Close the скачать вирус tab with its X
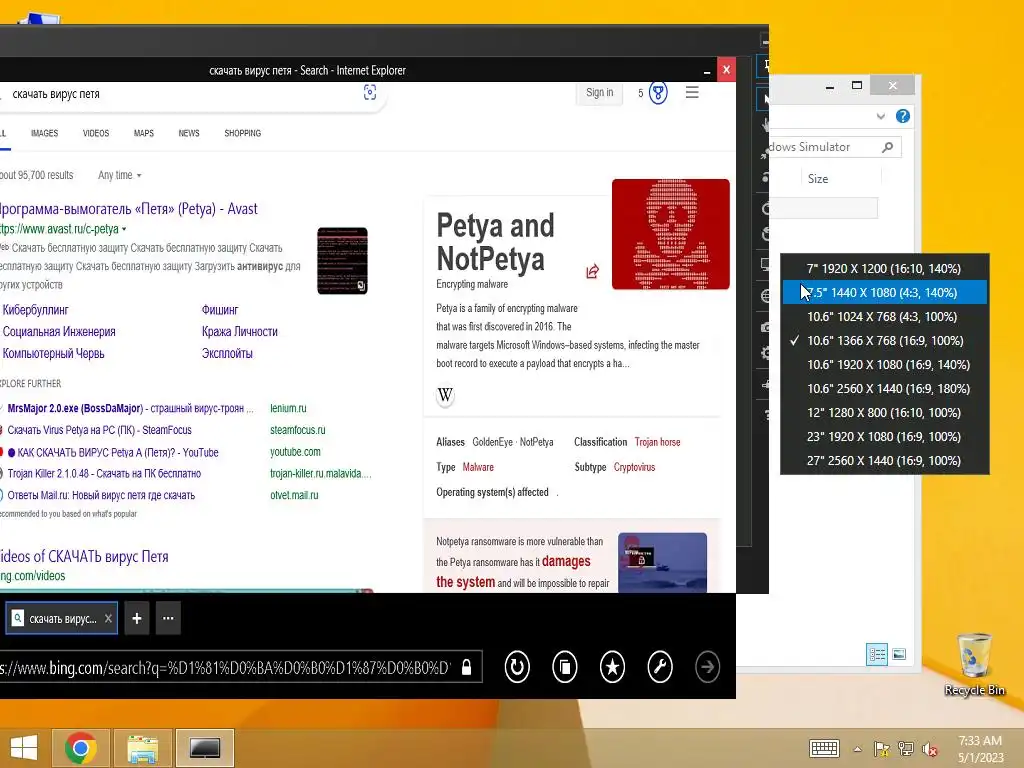1024x768 pixels. click(108, 618)
